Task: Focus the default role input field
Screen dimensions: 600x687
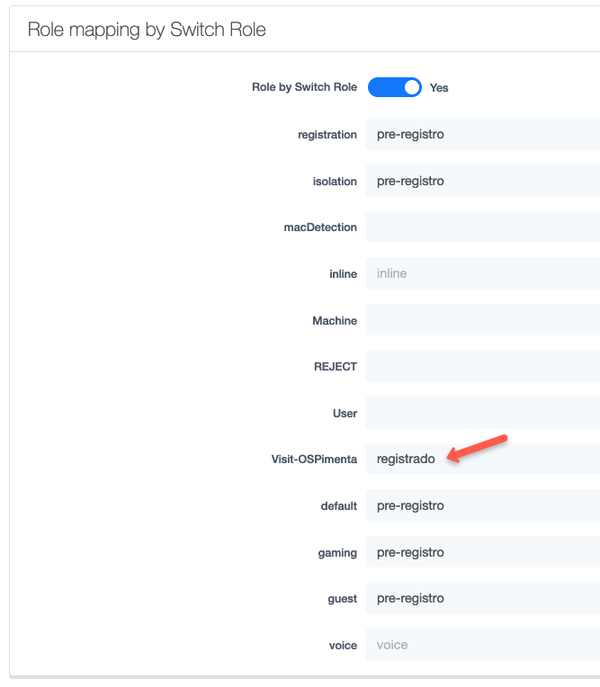Action: coord(482,506)
